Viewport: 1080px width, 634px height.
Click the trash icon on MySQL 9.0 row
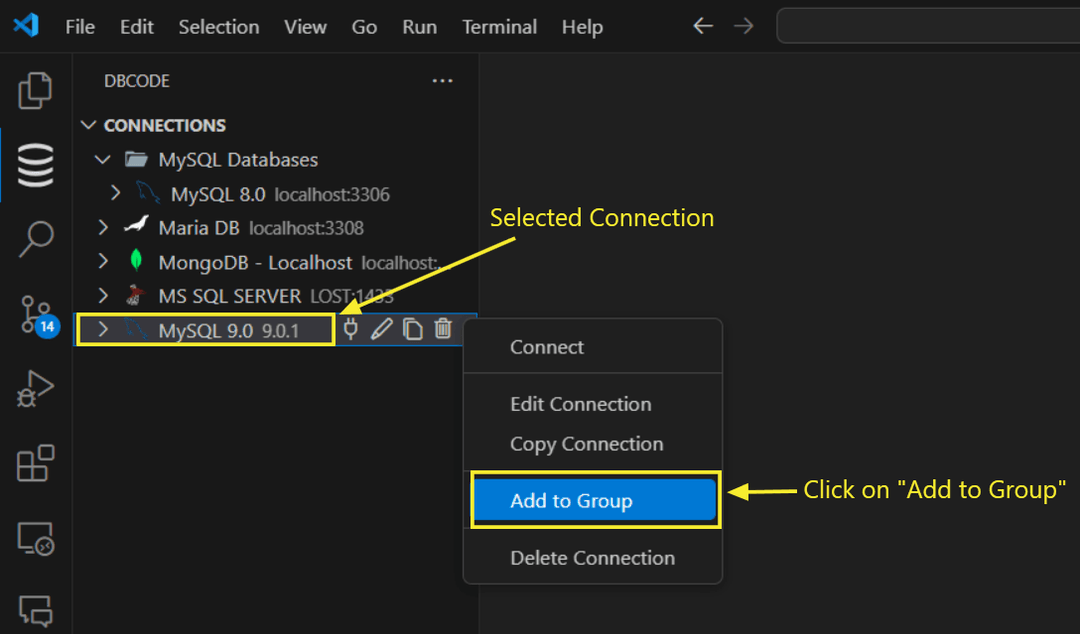(443, 328)
